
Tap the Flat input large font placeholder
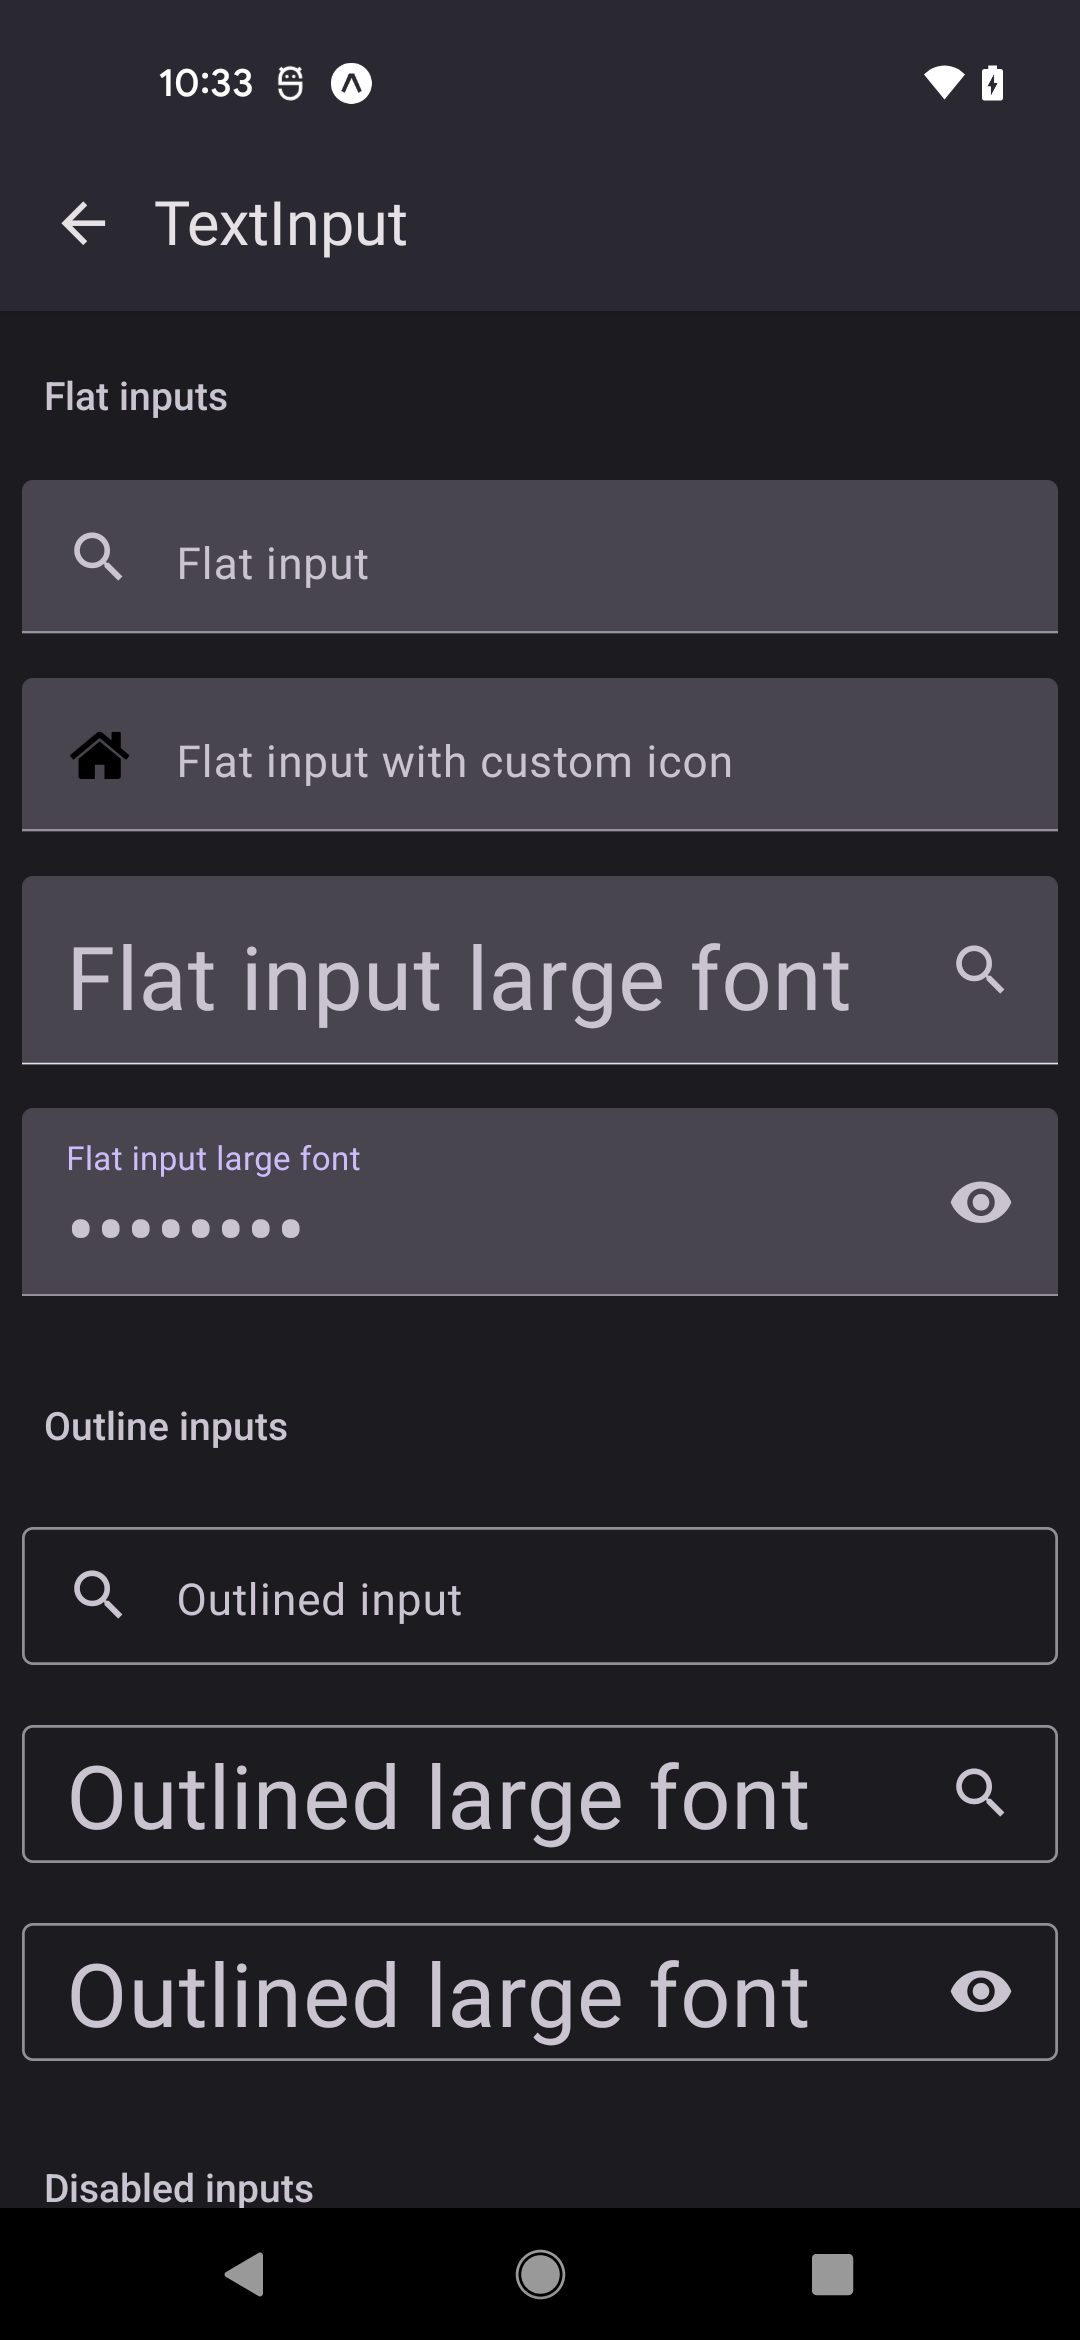point(460,979)
